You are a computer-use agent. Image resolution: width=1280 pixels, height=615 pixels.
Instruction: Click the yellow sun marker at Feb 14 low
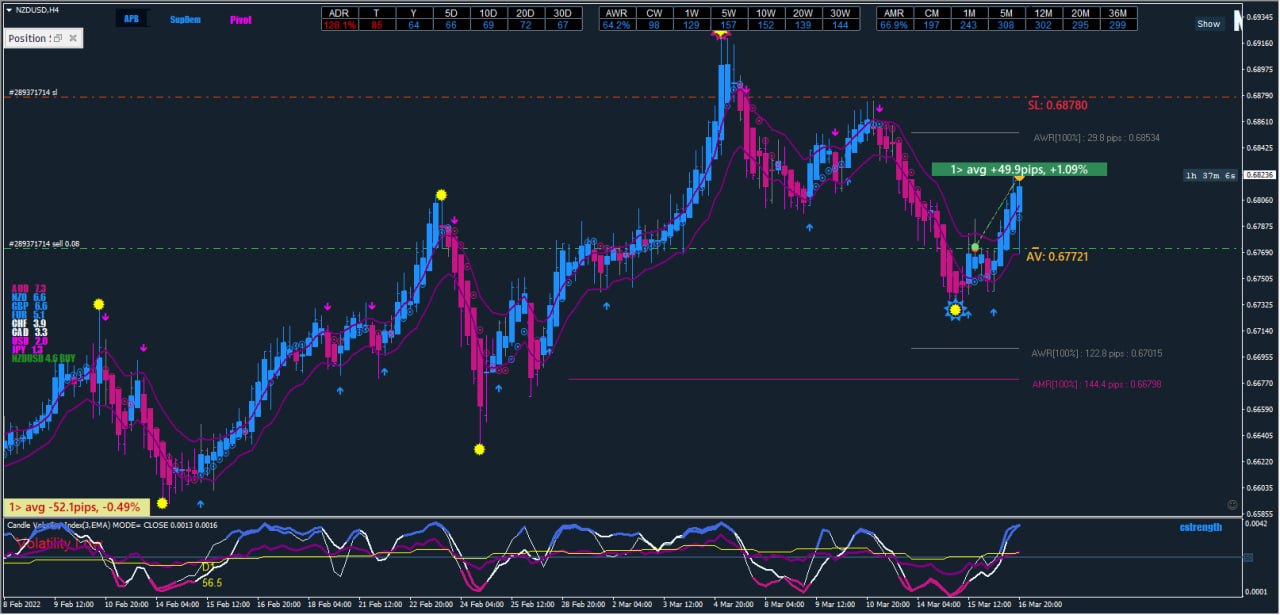162,503
